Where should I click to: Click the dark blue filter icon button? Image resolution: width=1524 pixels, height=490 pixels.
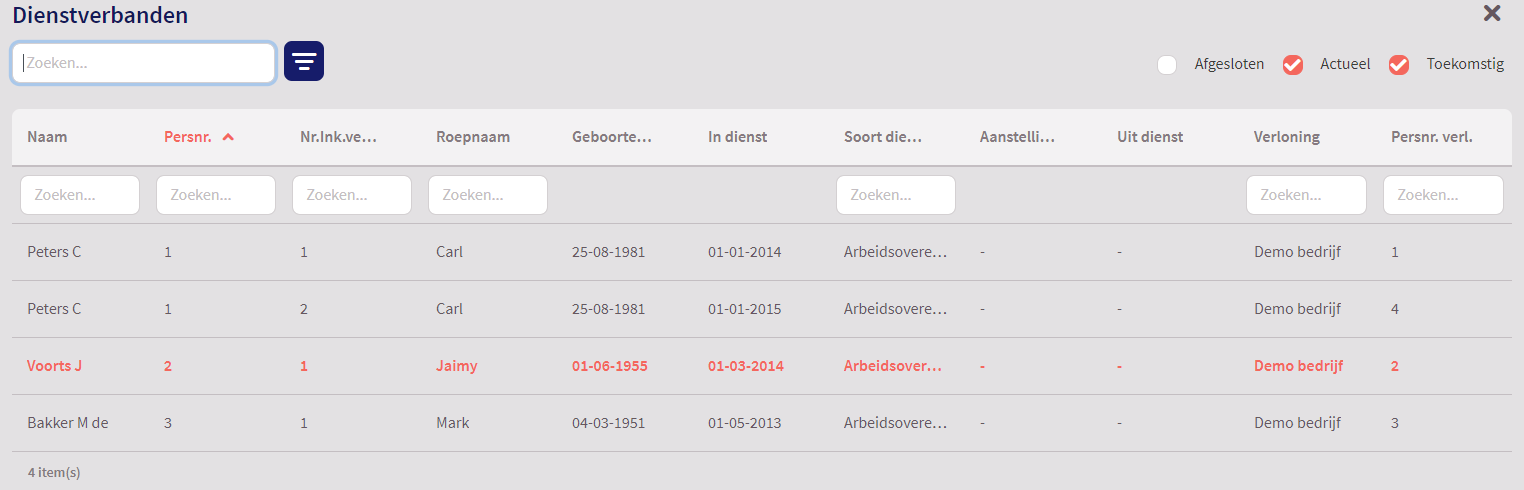point(304,61)
